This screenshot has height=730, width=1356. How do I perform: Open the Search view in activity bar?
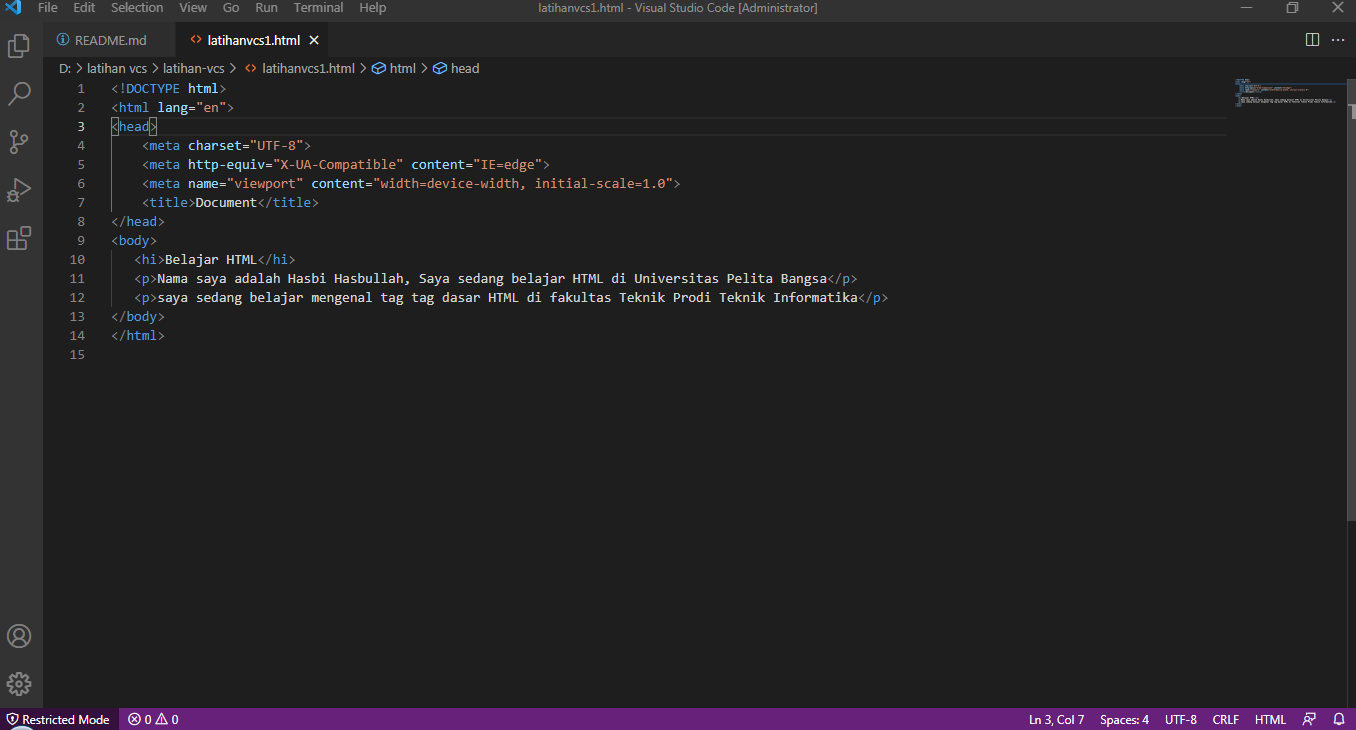19,94
